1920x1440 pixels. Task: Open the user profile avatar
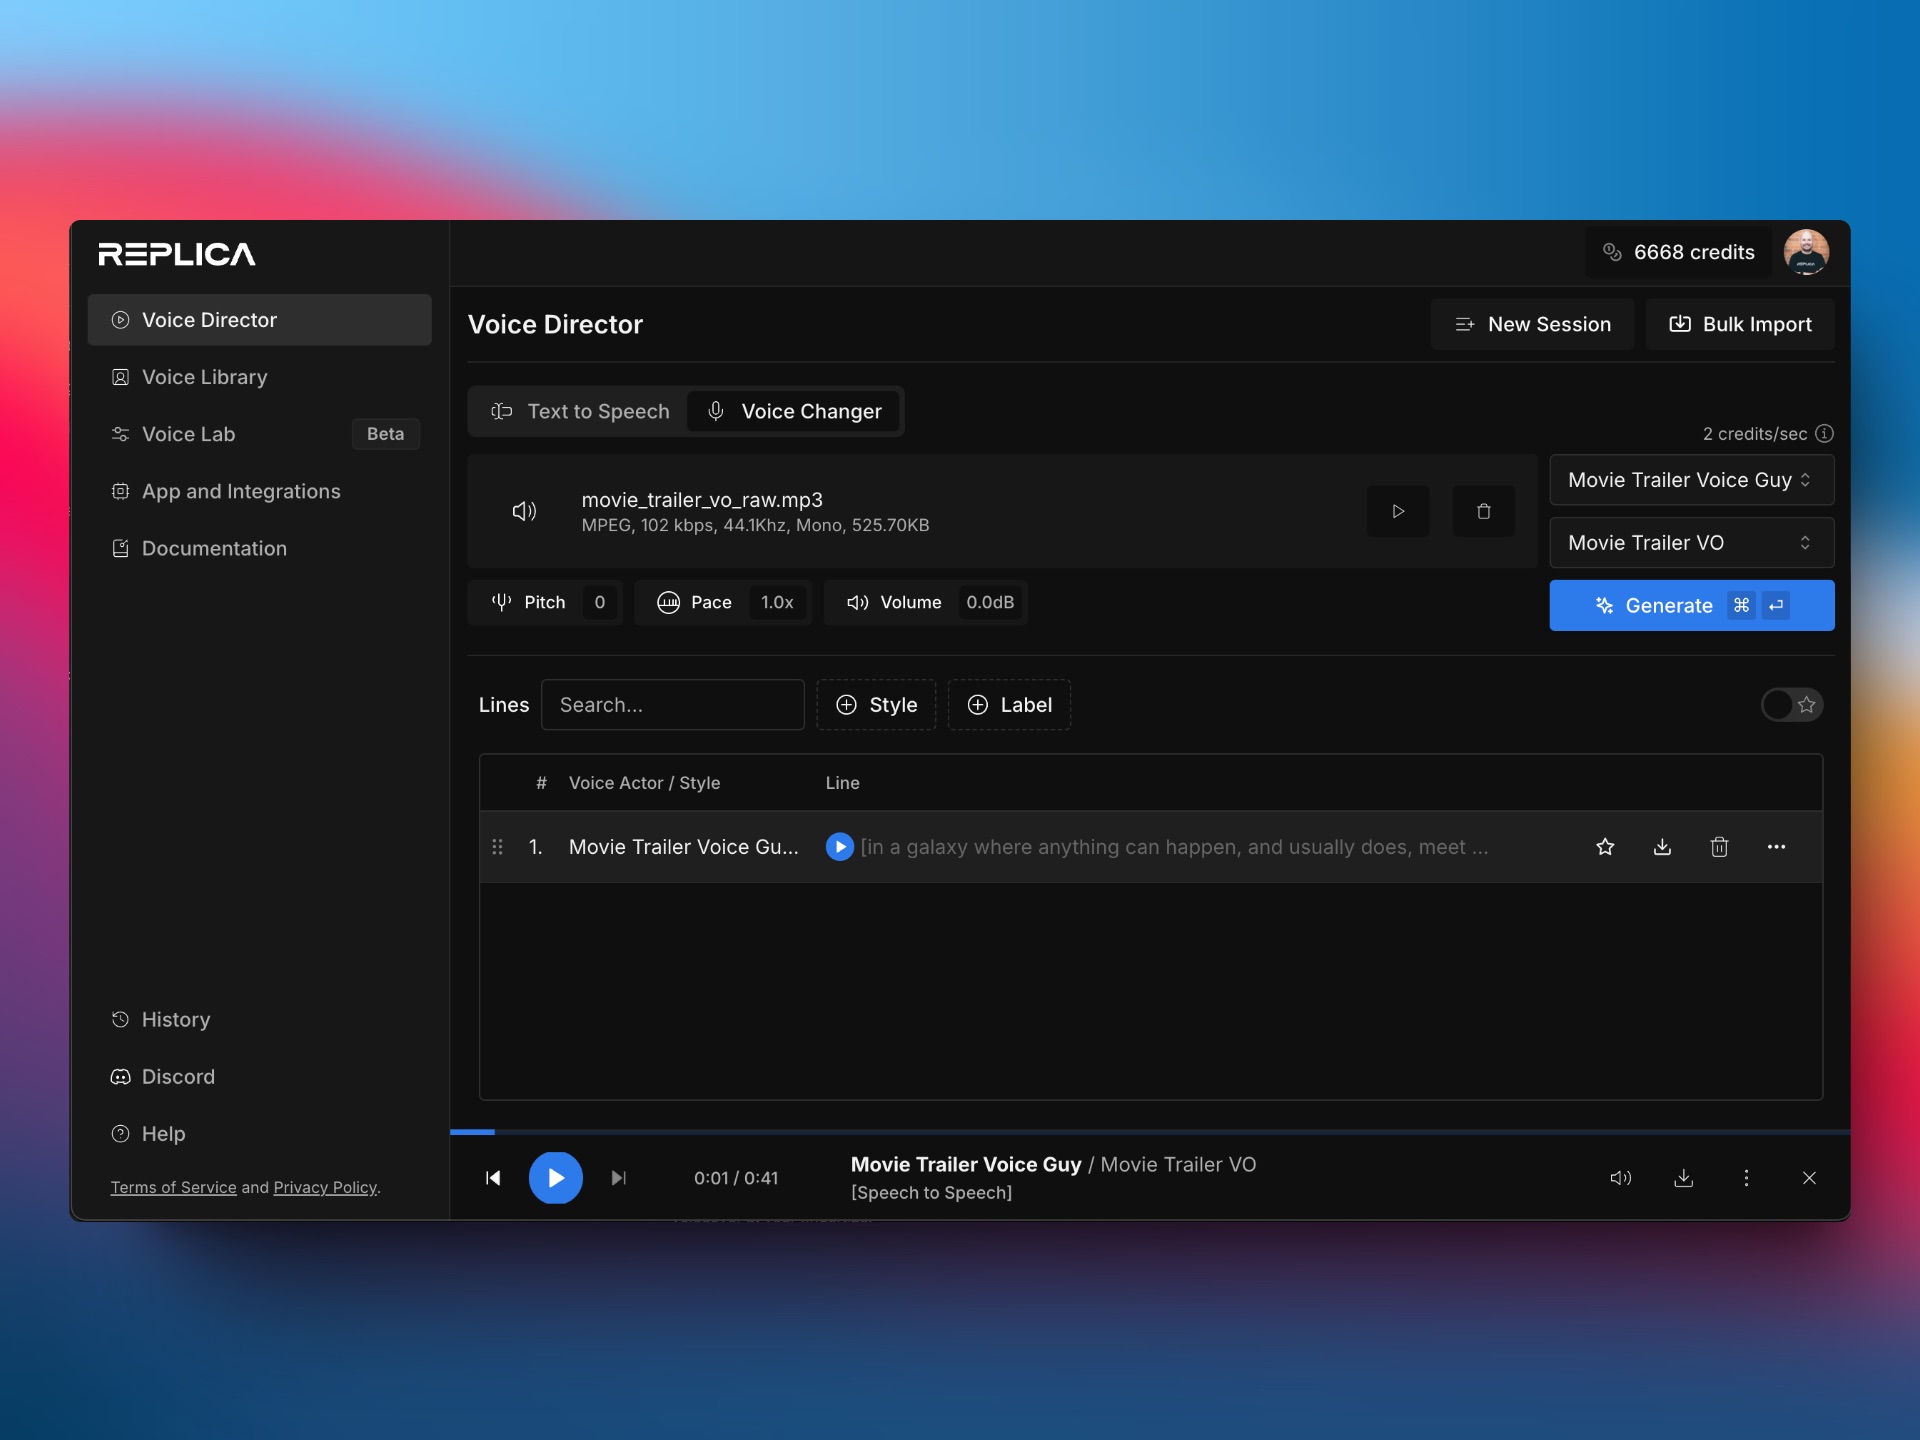pos(1806,252)
